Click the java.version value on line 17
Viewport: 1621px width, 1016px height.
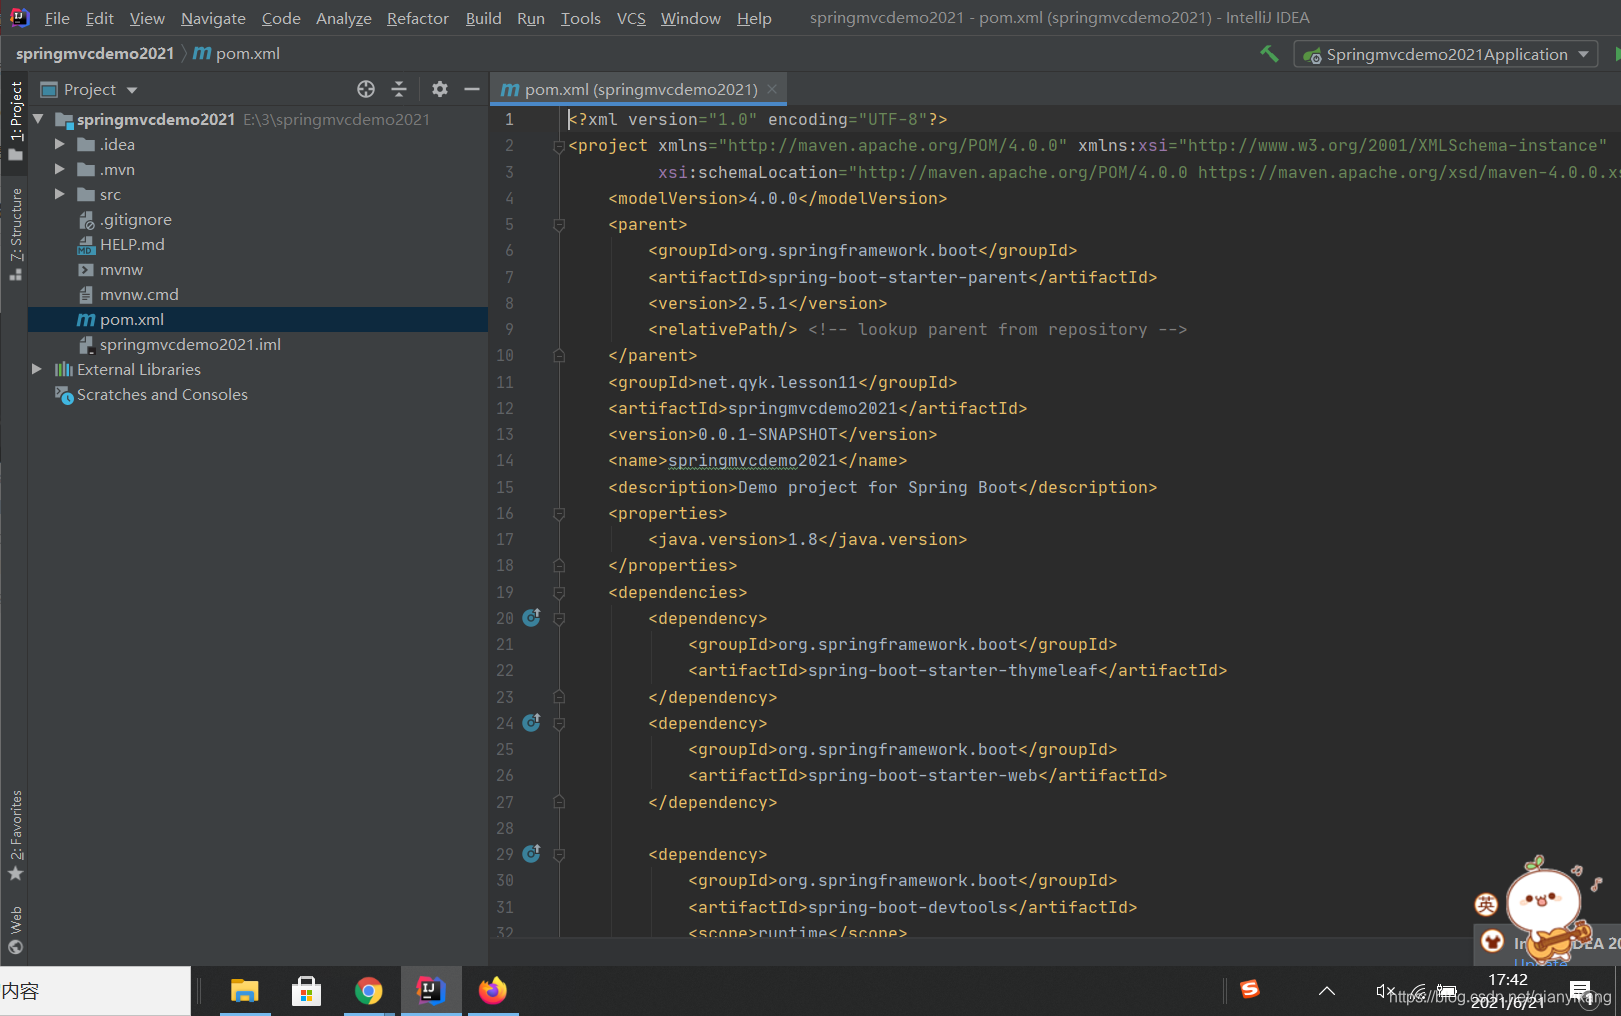click(803, 539)
